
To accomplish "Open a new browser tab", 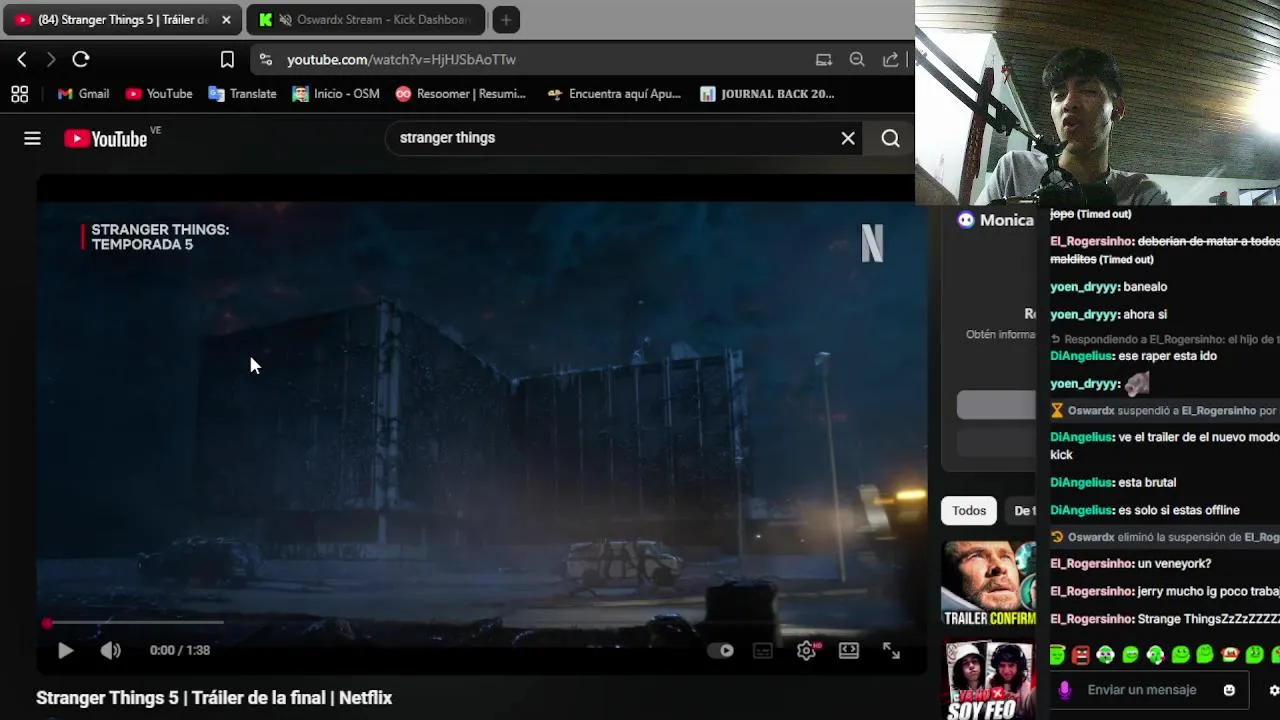I will coord(506,20).
